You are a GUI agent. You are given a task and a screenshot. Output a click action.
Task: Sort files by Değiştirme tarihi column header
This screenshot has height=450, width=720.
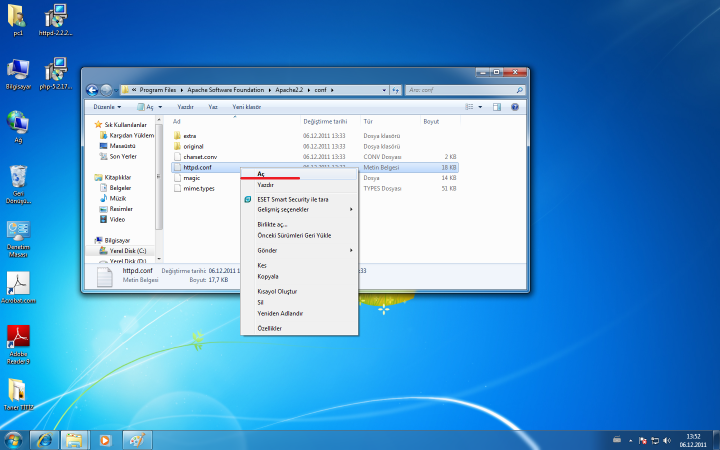pyautogui.click(x=325, y=121)
